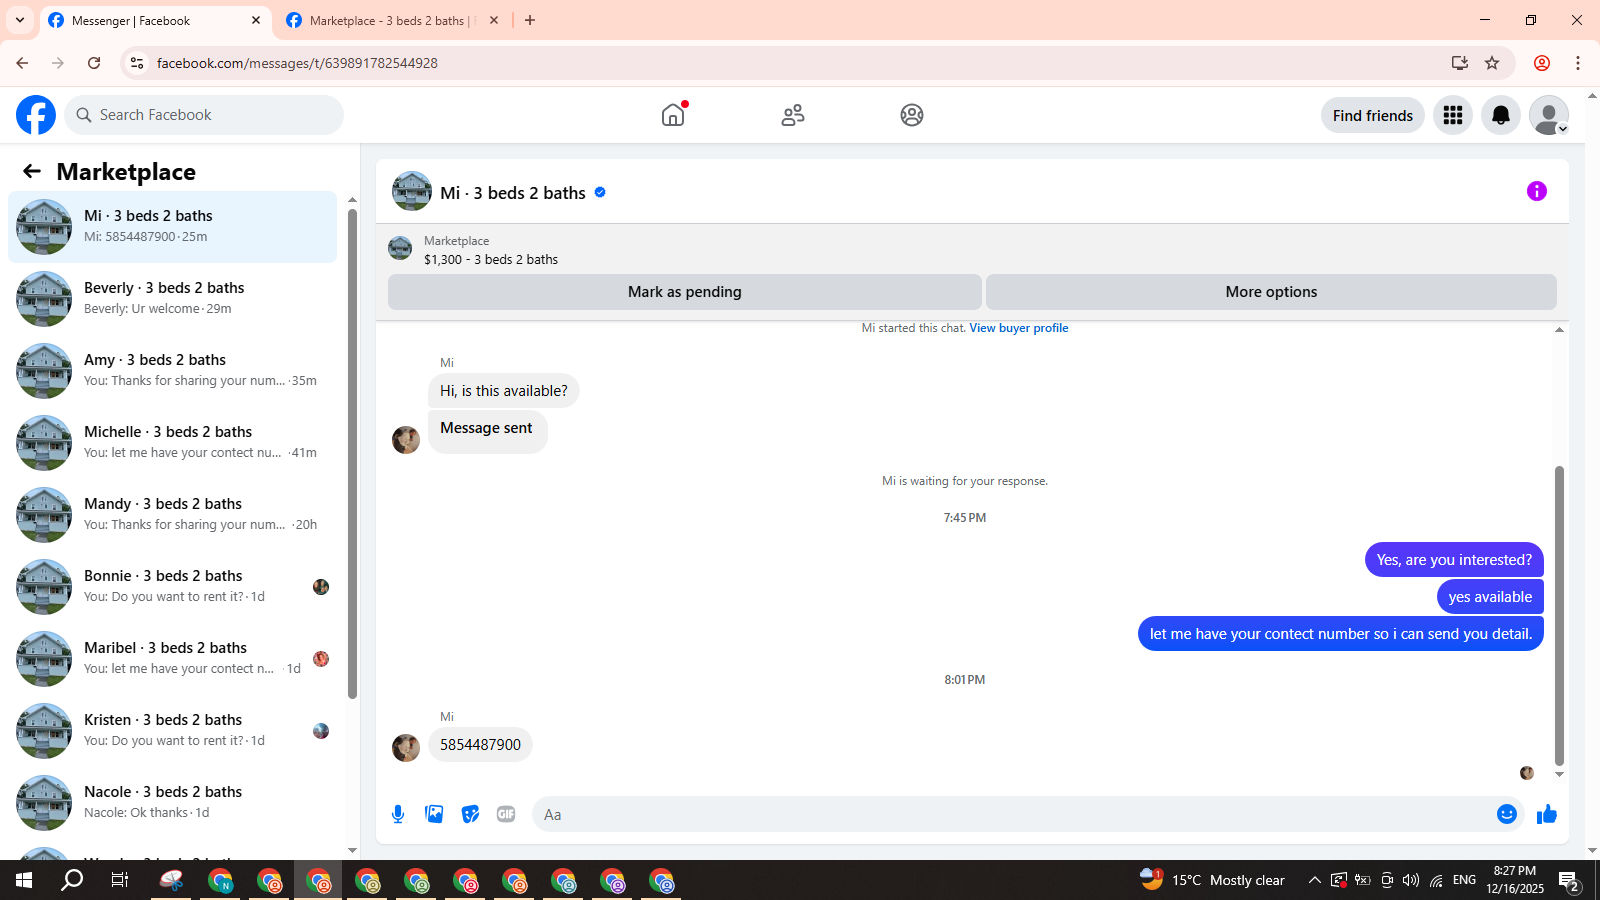
Task: Click the browser address bar URL
Action: 297,63
